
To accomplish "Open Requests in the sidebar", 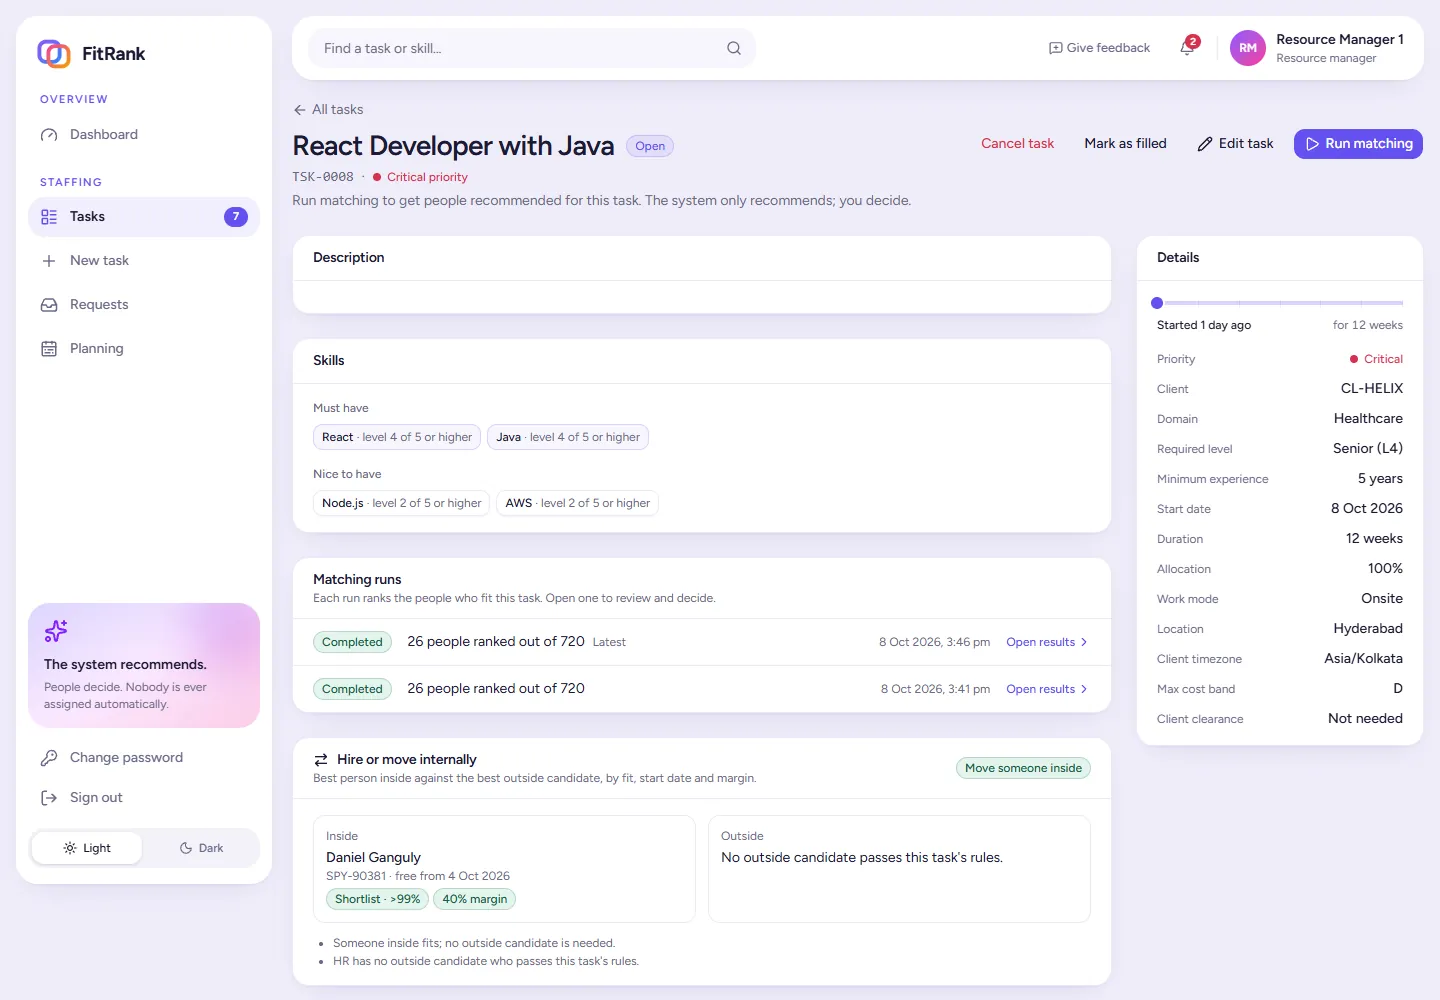I will click(x=144, y=305).
